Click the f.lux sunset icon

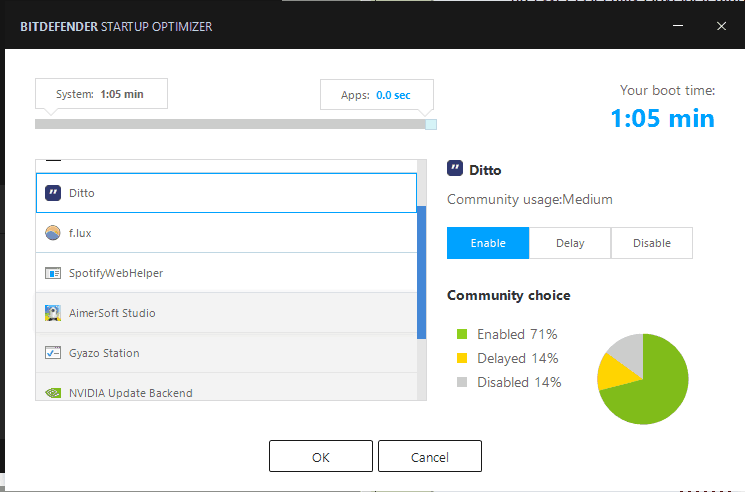tap(53, 233)
